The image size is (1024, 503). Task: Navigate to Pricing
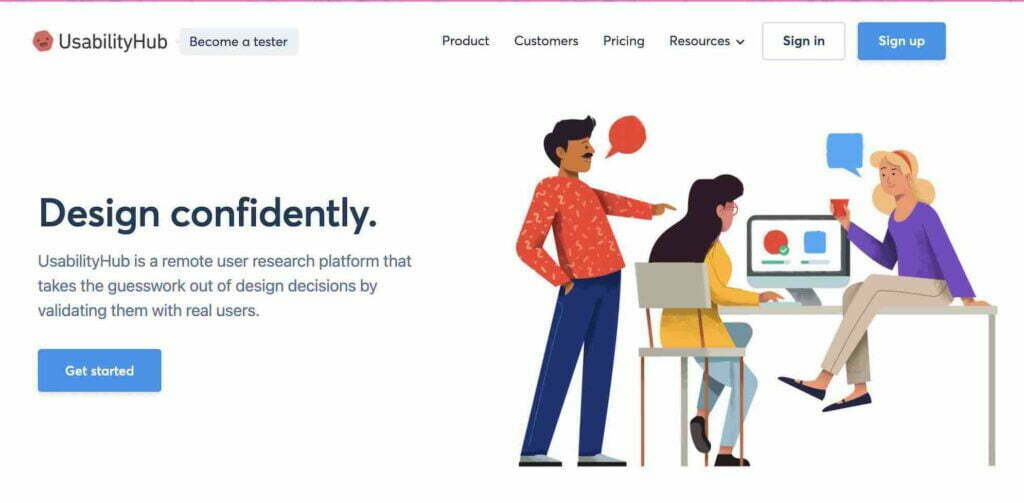[x=624, y=41]
